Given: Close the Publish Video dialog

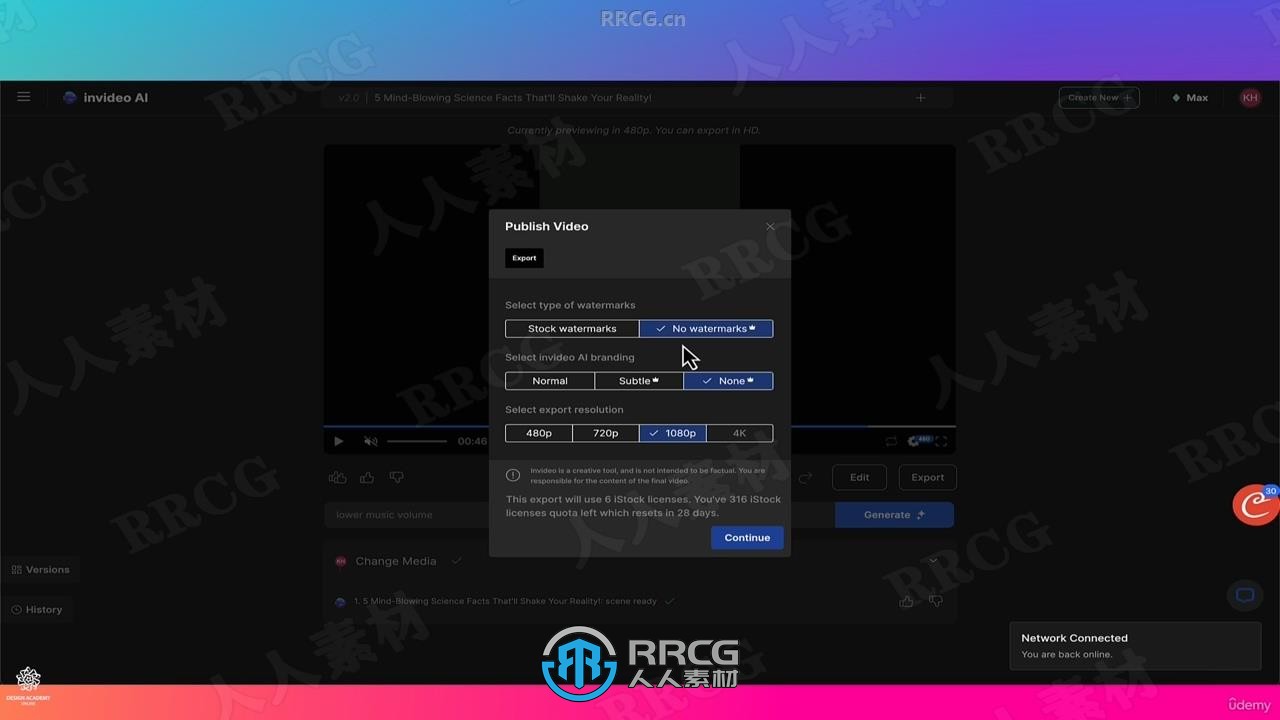Looking at the screenshot, I should click(770, 227).
